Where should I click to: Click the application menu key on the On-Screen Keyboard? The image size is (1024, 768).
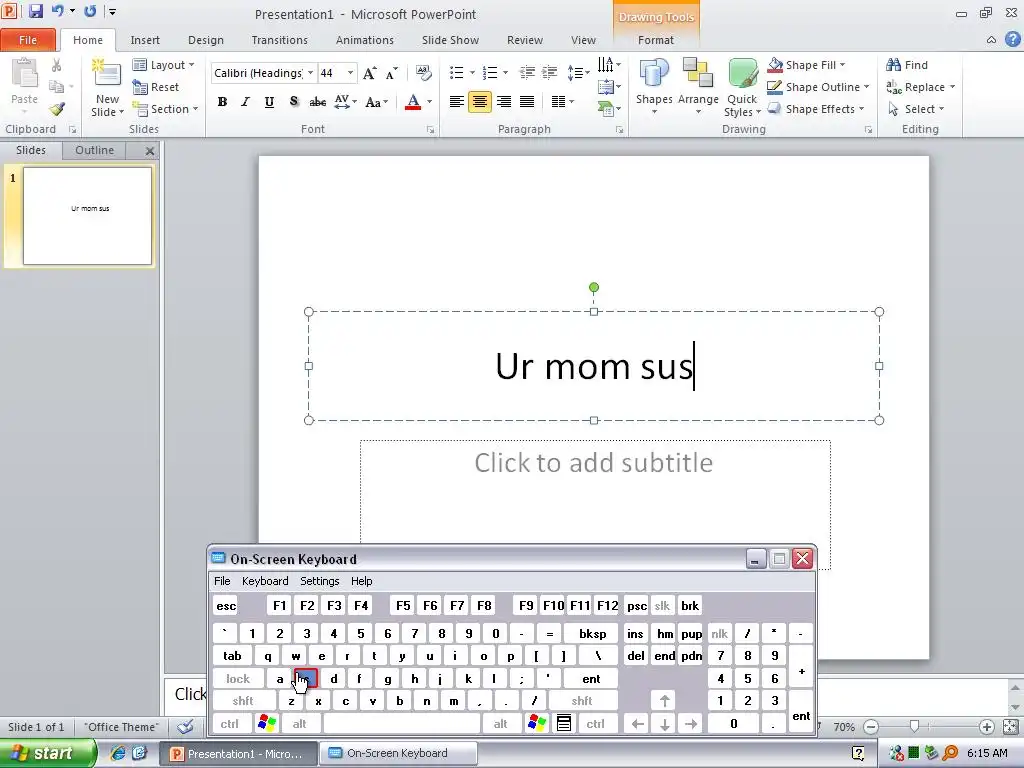pos(564,723)
